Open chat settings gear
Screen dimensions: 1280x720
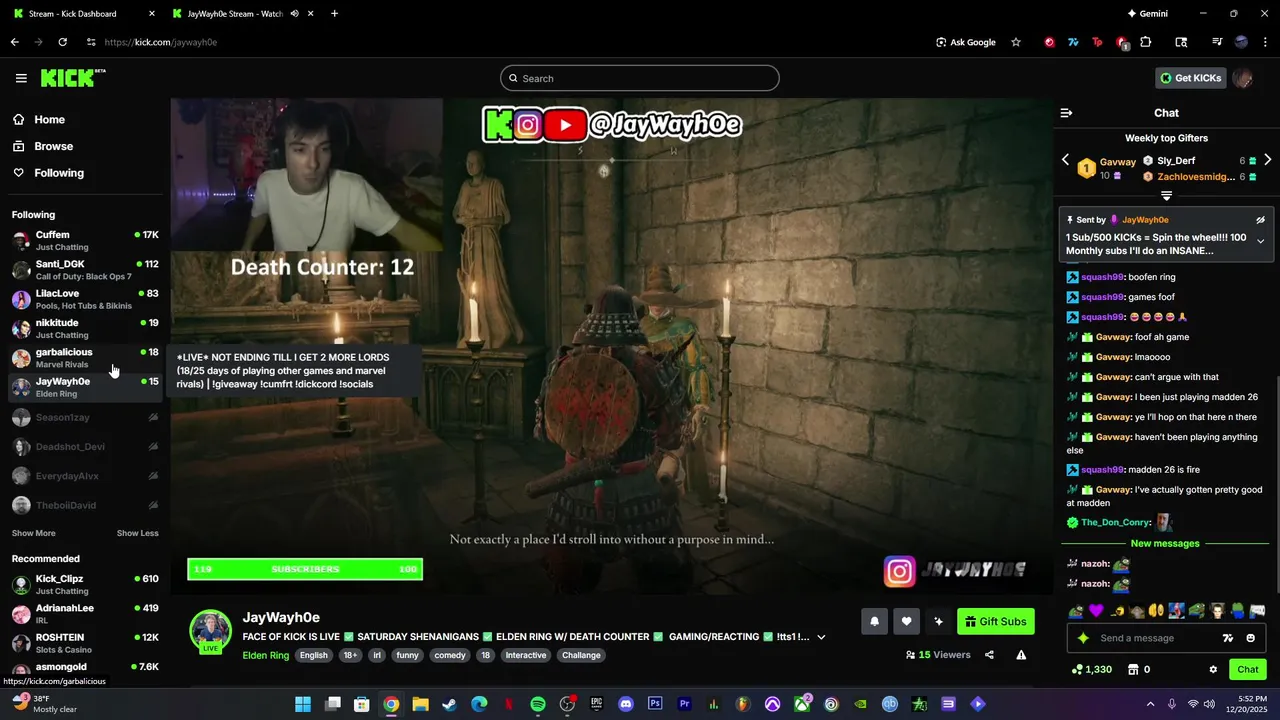coord(1213,669)
